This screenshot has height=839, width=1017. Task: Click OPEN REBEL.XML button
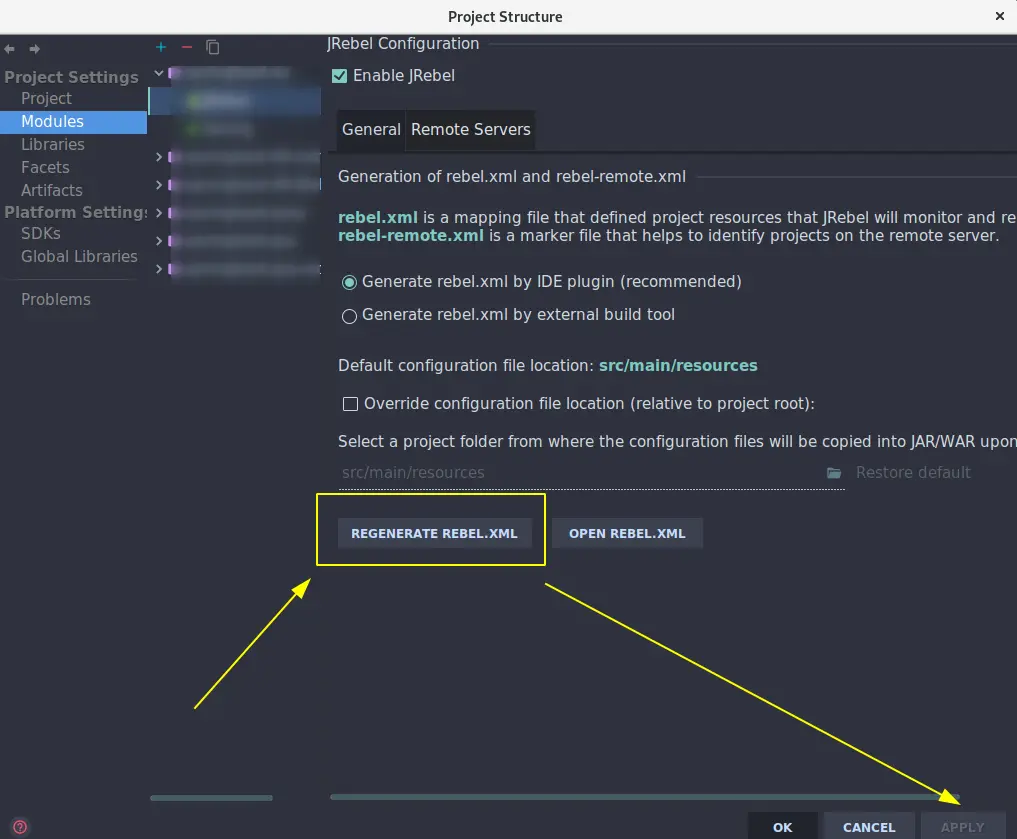627,534
